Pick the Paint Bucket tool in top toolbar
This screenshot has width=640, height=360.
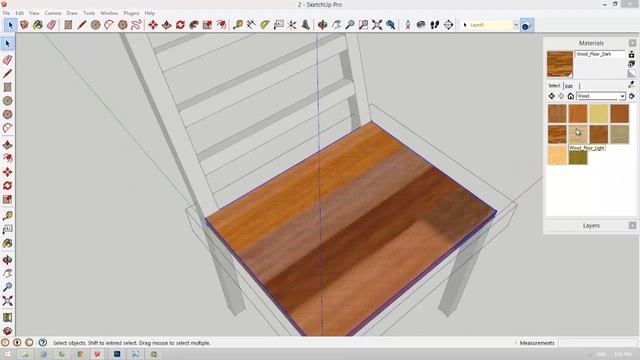tap(38, 25)
